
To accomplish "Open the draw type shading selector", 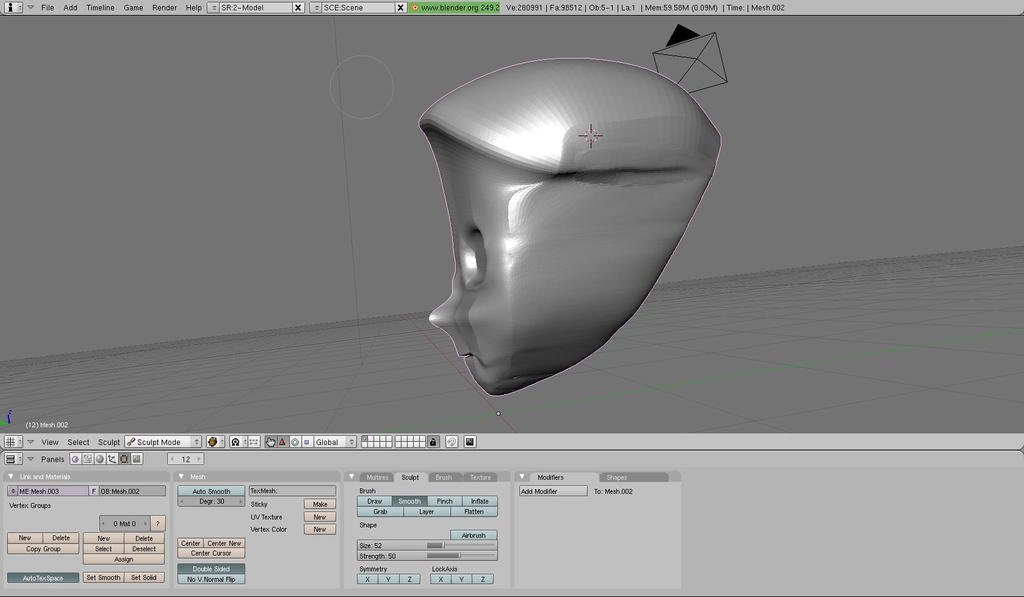I will coord(214,442).
